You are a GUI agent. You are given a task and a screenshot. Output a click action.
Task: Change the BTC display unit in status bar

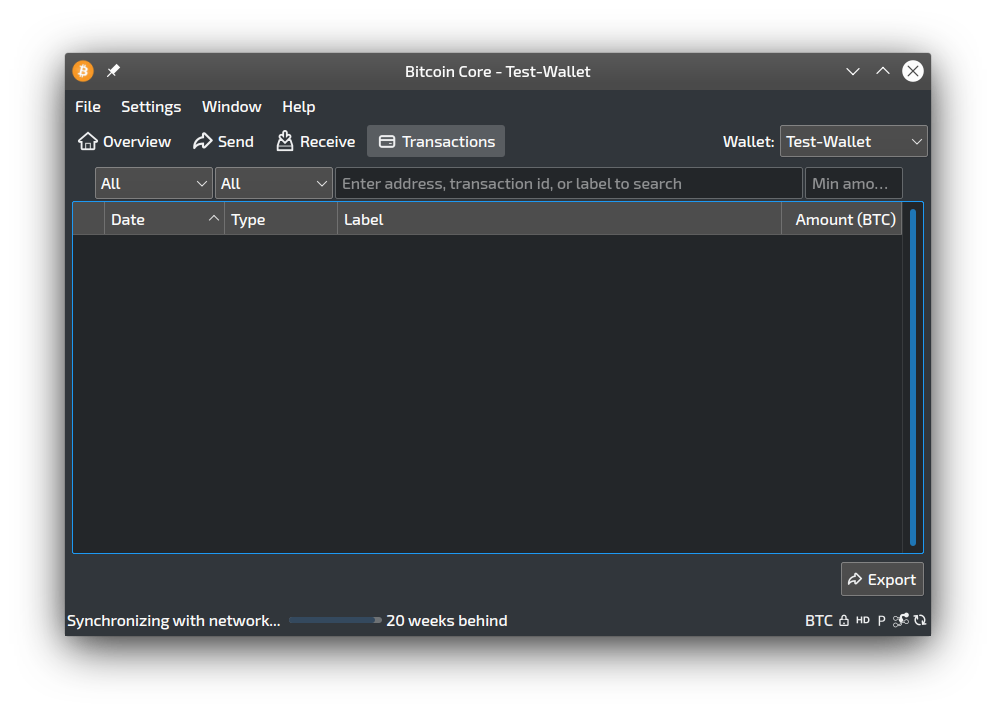coord(819,620)
